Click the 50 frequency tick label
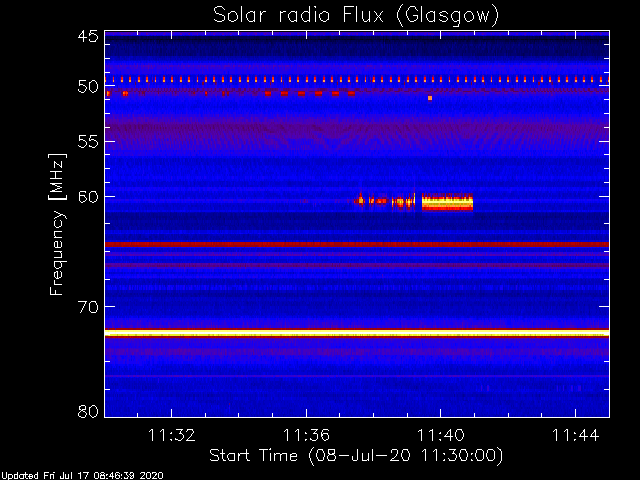 pos(88,87)
